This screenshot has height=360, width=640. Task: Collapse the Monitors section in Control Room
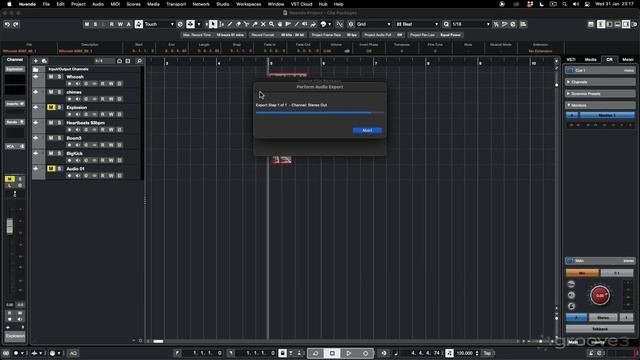click(x=600, y=105)
